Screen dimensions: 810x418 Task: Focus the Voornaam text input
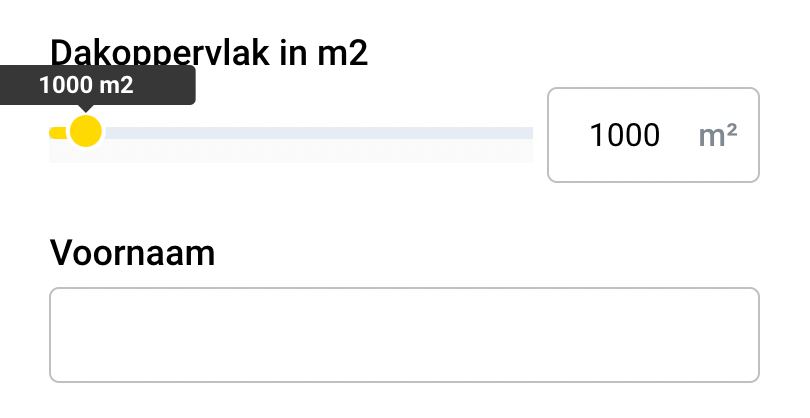coord(404,335)
